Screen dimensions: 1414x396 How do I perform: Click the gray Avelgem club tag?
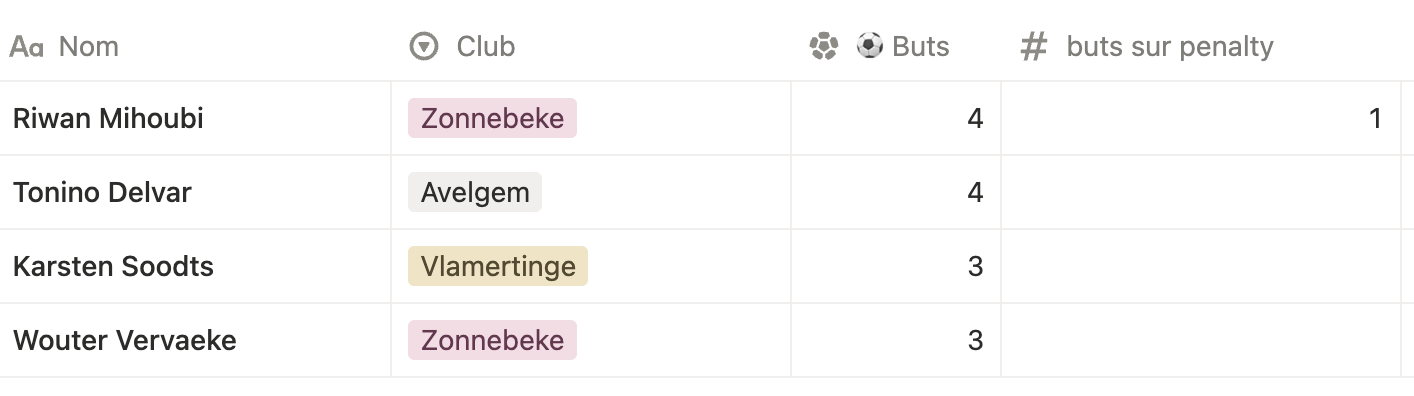coord(475,192)
